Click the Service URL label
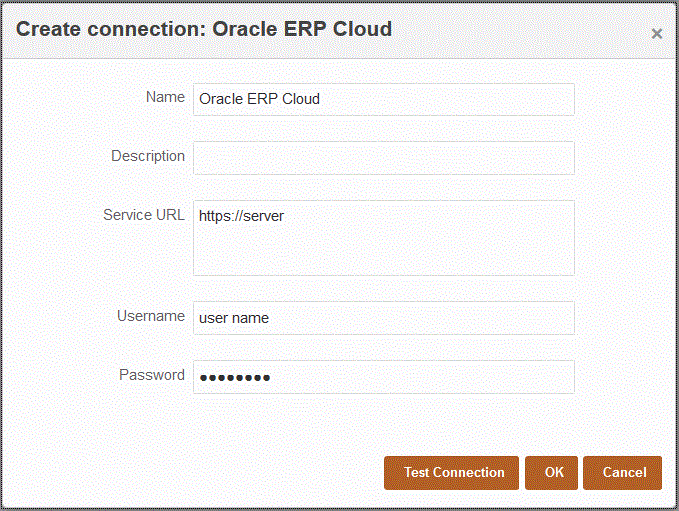Image resolution: width=679 pixels, height=511 pixels. click(x=144, y=215)
